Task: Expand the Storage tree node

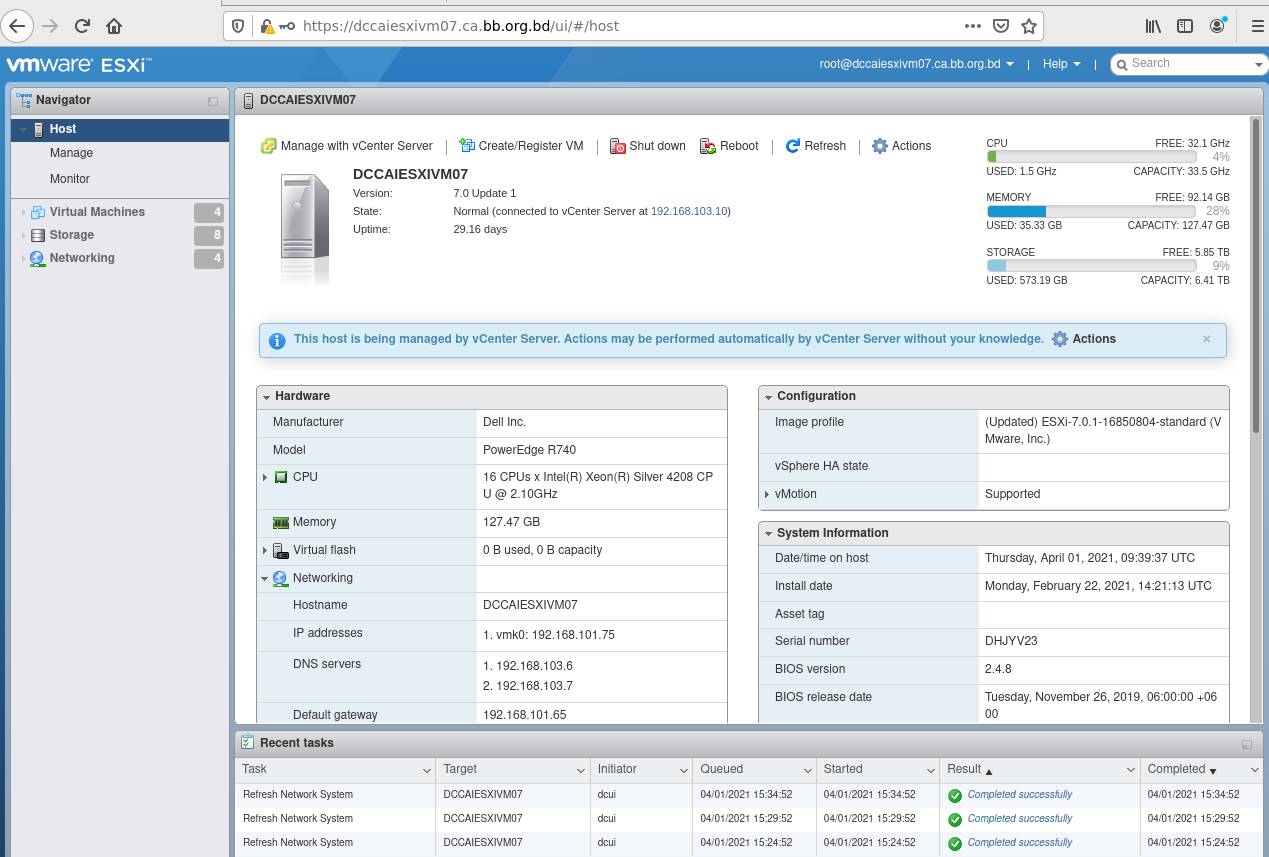Action: click(24, 235)
